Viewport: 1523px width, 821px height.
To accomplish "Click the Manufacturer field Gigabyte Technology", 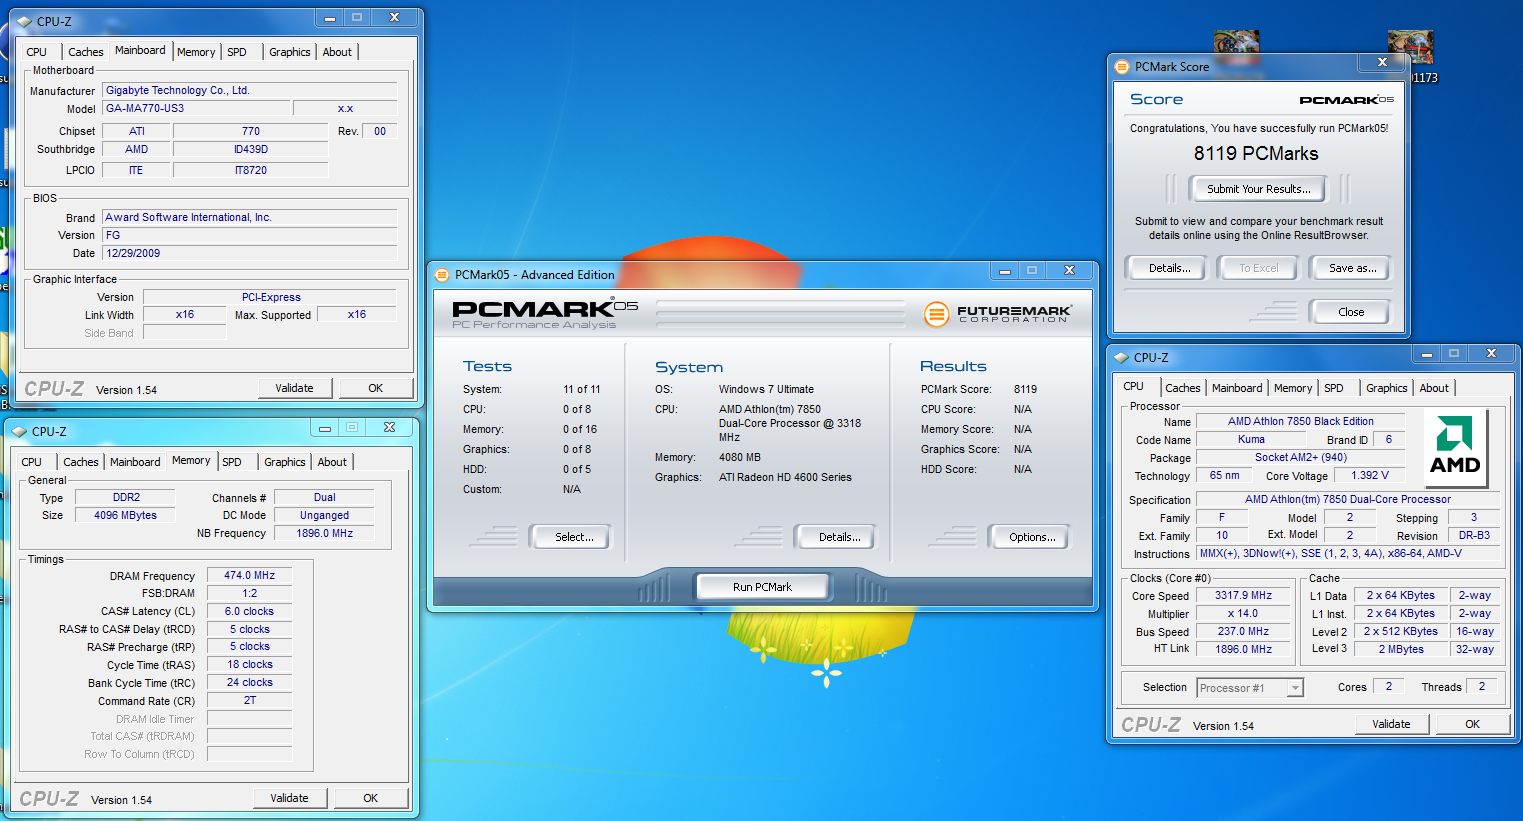I will point(250,91).
